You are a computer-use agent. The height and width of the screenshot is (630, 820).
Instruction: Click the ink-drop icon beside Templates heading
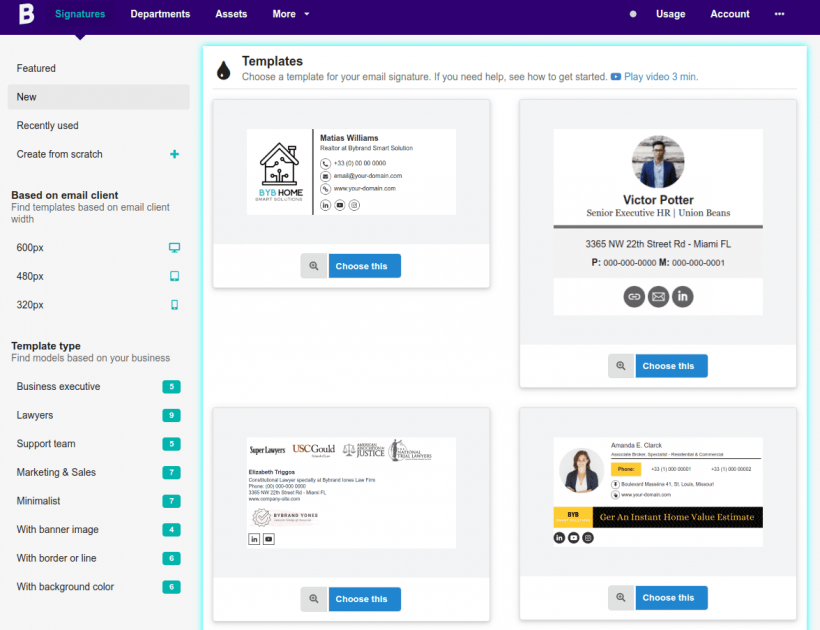pyautogui.click(x=223, y=68)
